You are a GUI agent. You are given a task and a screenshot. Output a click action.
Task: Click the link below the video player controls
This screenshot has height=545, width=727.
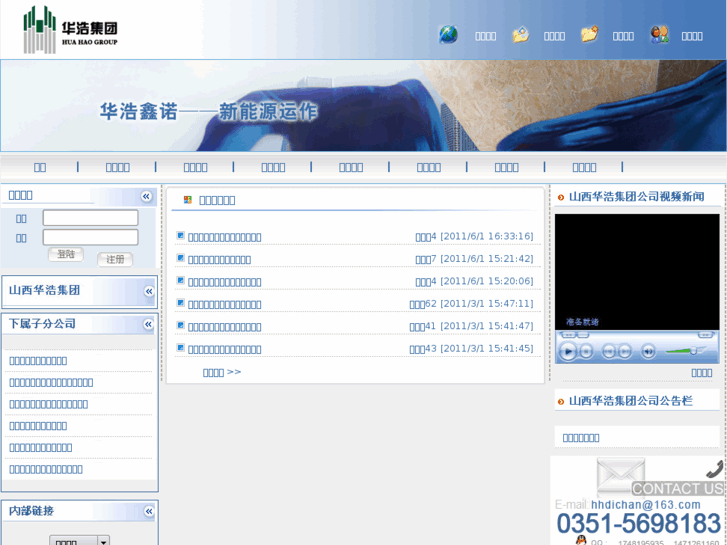[701, 372]
